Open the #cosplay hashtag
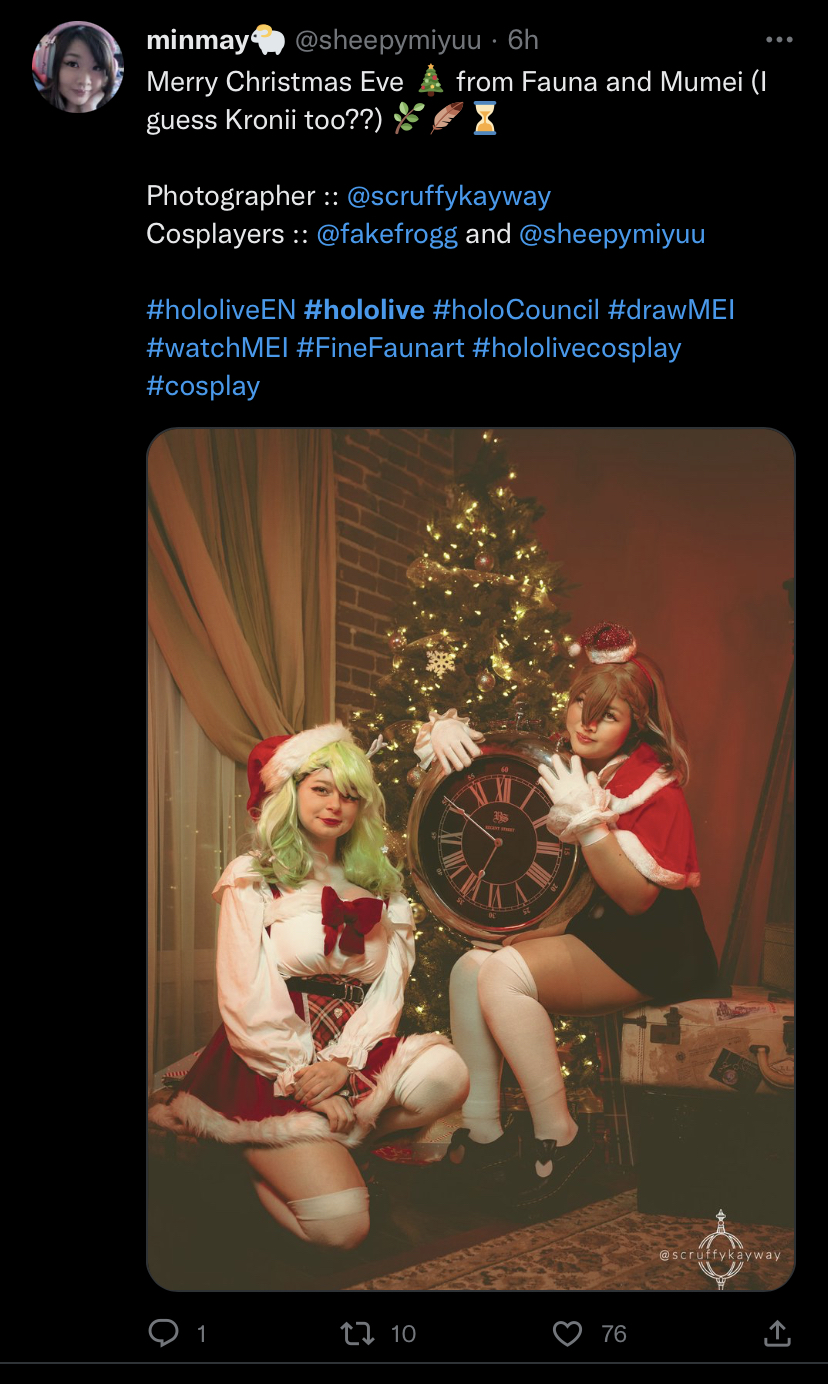Screen dimensions: 828x1384 coord(203,386)
